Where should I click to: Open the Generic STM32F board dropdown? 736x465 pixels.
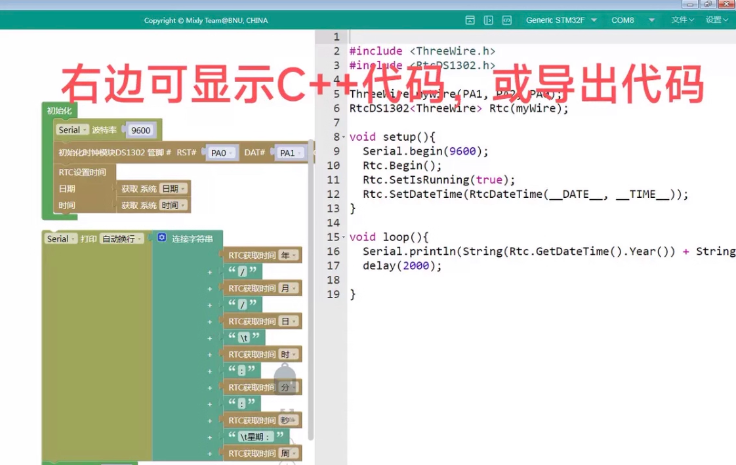click(x=562, y=20)
